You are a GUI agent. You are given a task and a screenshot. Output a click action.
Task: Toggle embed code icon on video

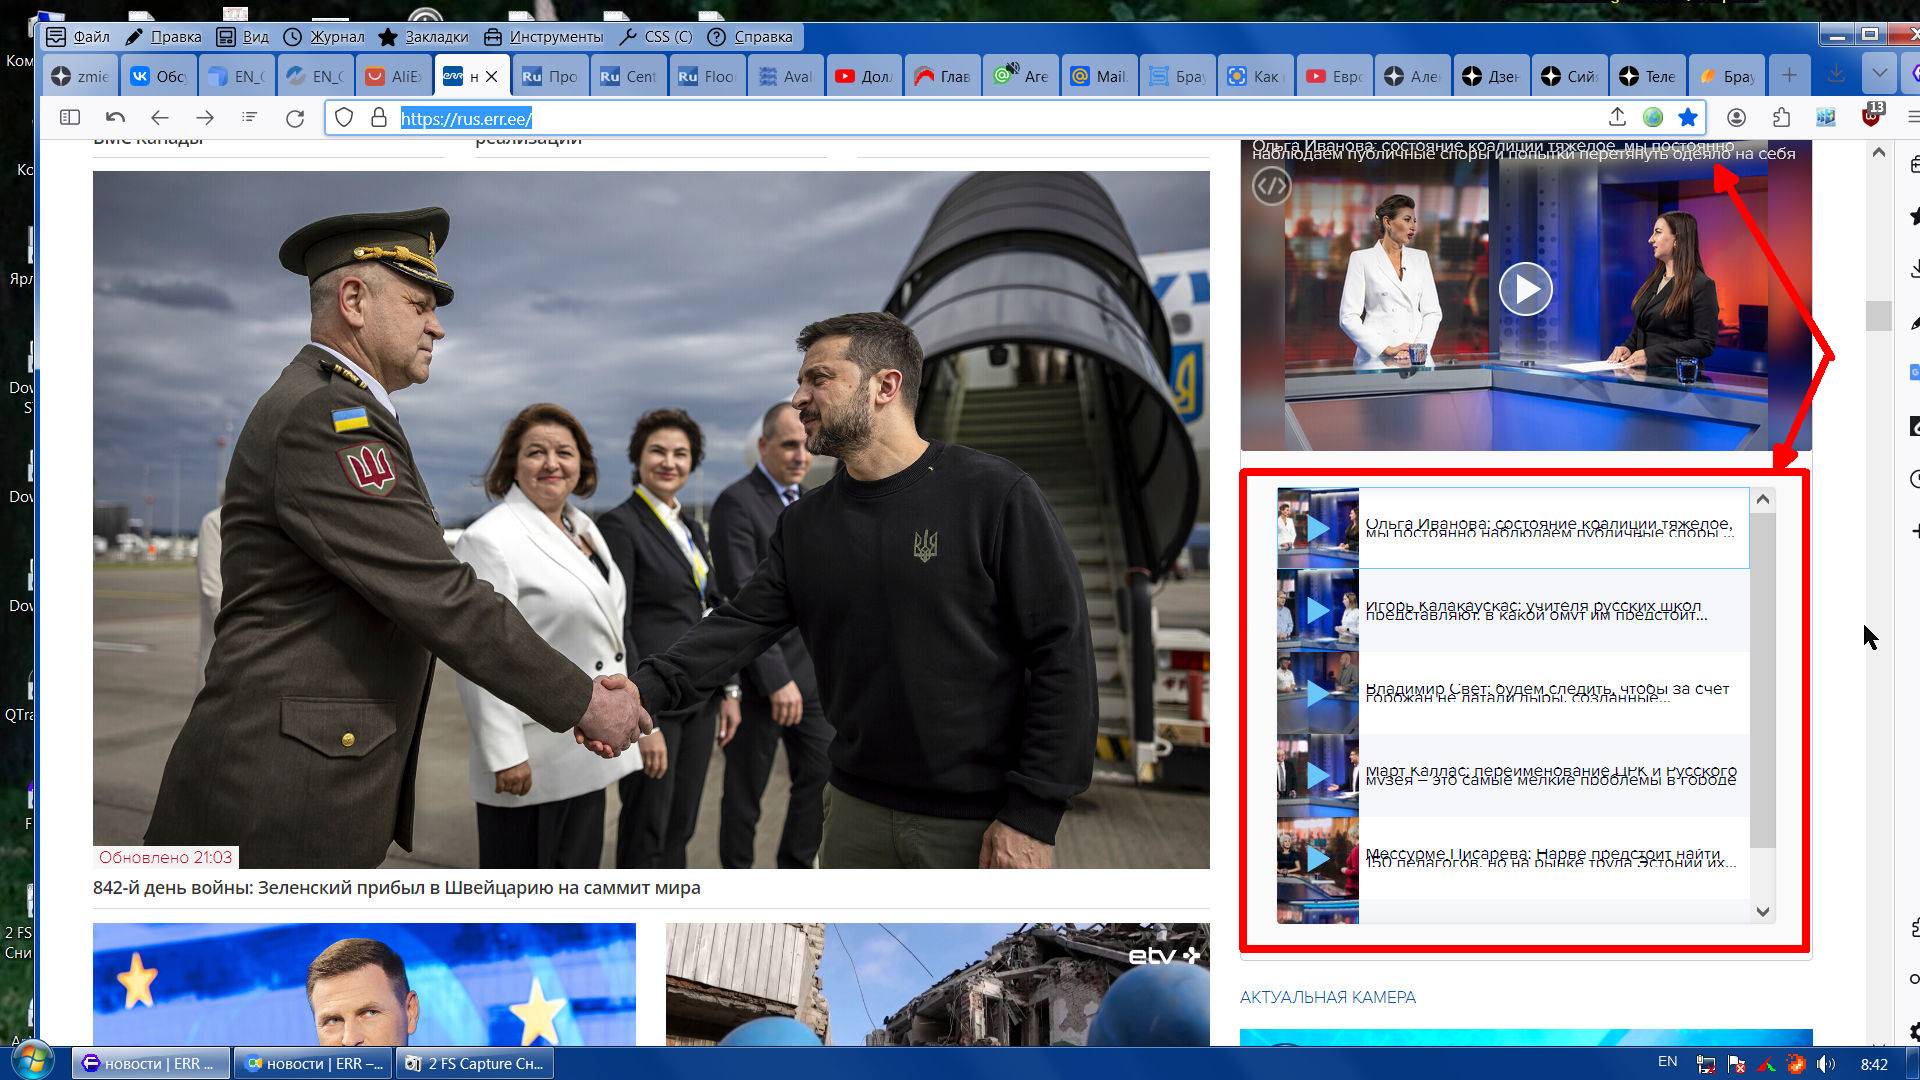(1271, 186)
